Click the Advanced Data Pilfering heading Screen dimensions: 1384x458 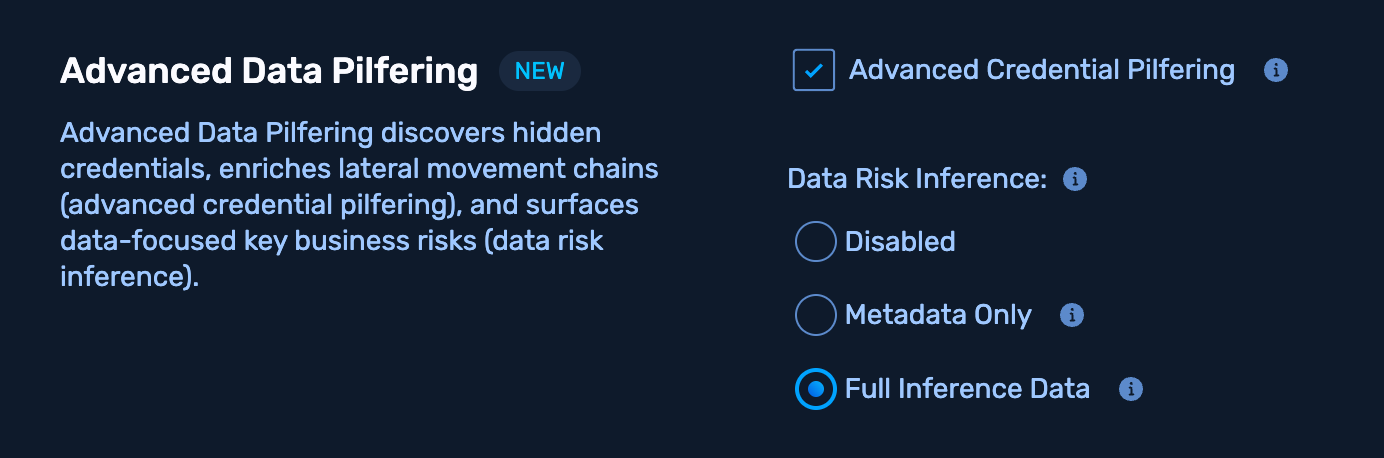coord(269,72)
